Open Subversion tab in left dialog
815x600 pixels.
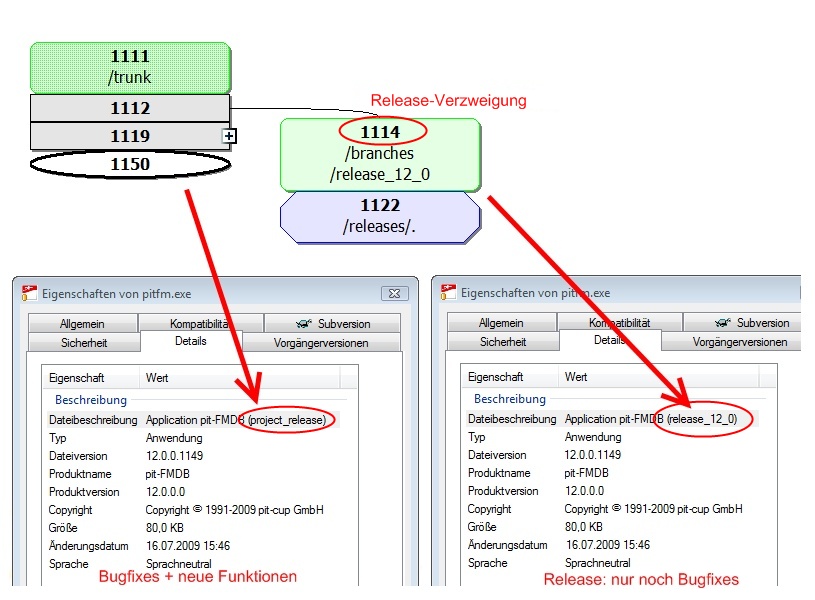(333, 323)
